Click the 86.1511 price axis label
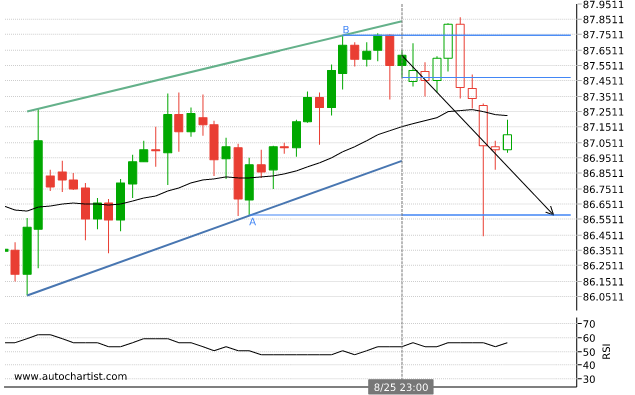The height and width of the screenshot is (395, 635). (x=603, y=282)
